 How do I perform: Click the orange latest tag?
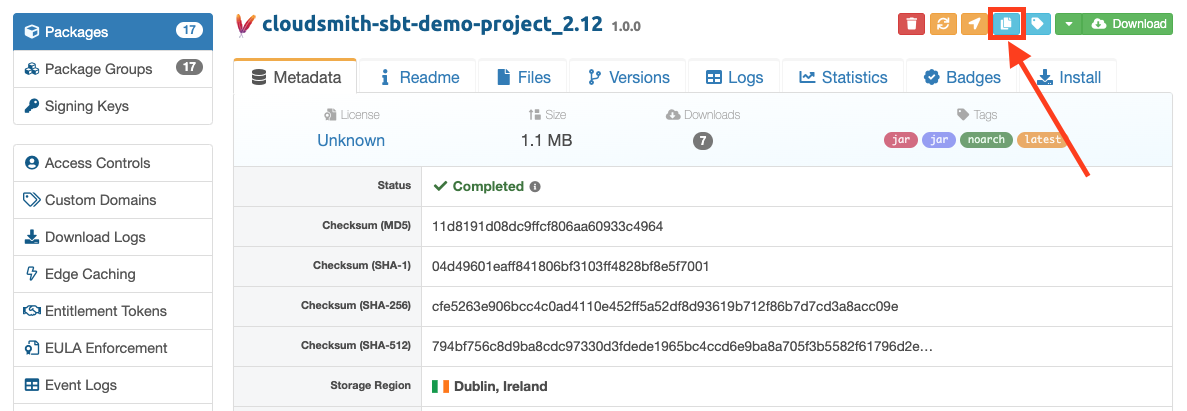(x=1042, y=140)
